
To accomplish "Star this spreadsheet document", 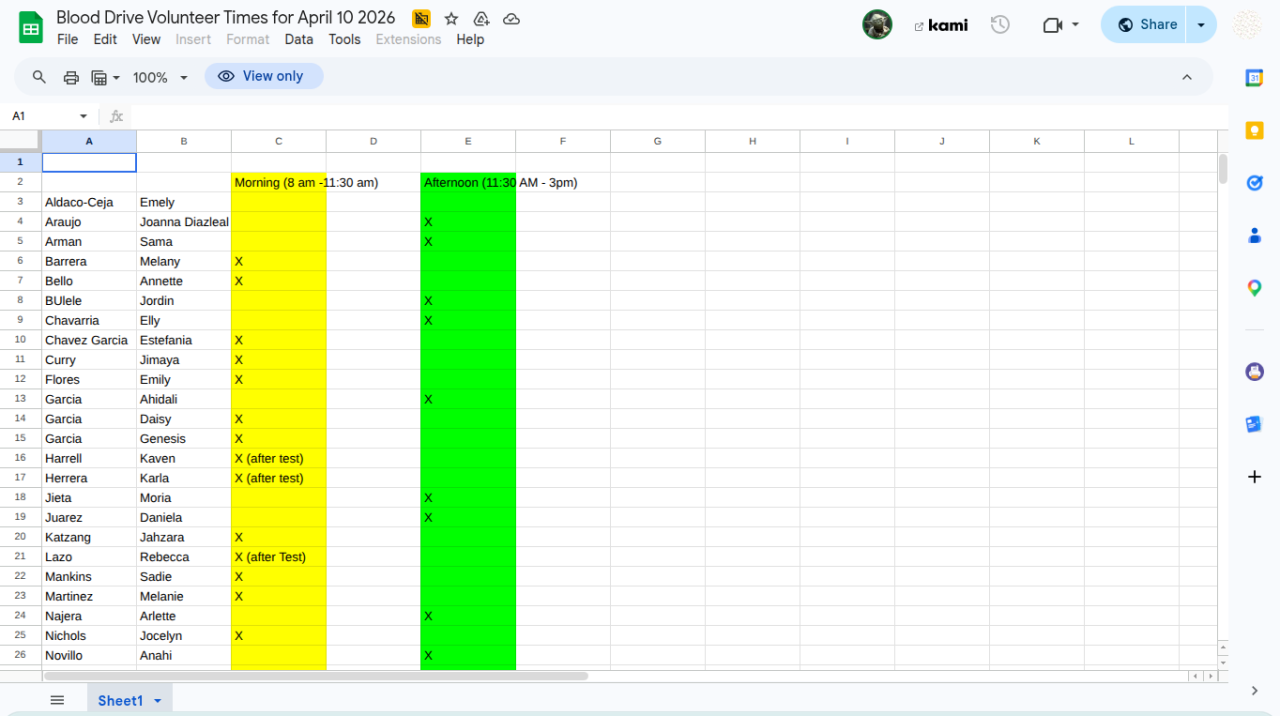I will coord(451,19).
